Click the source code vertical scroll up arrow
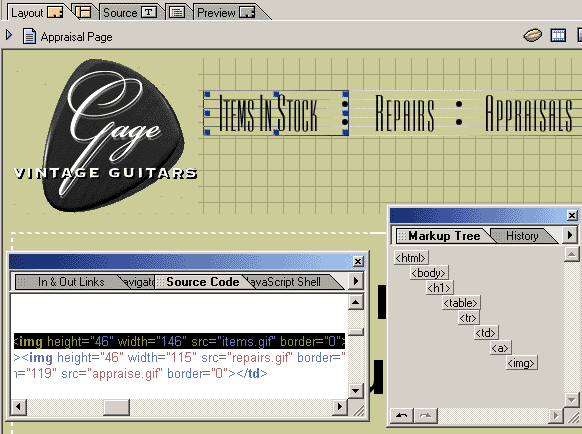The width and height of the screenshot is (582, 434). pyautogui.click(x=356, y=302)
